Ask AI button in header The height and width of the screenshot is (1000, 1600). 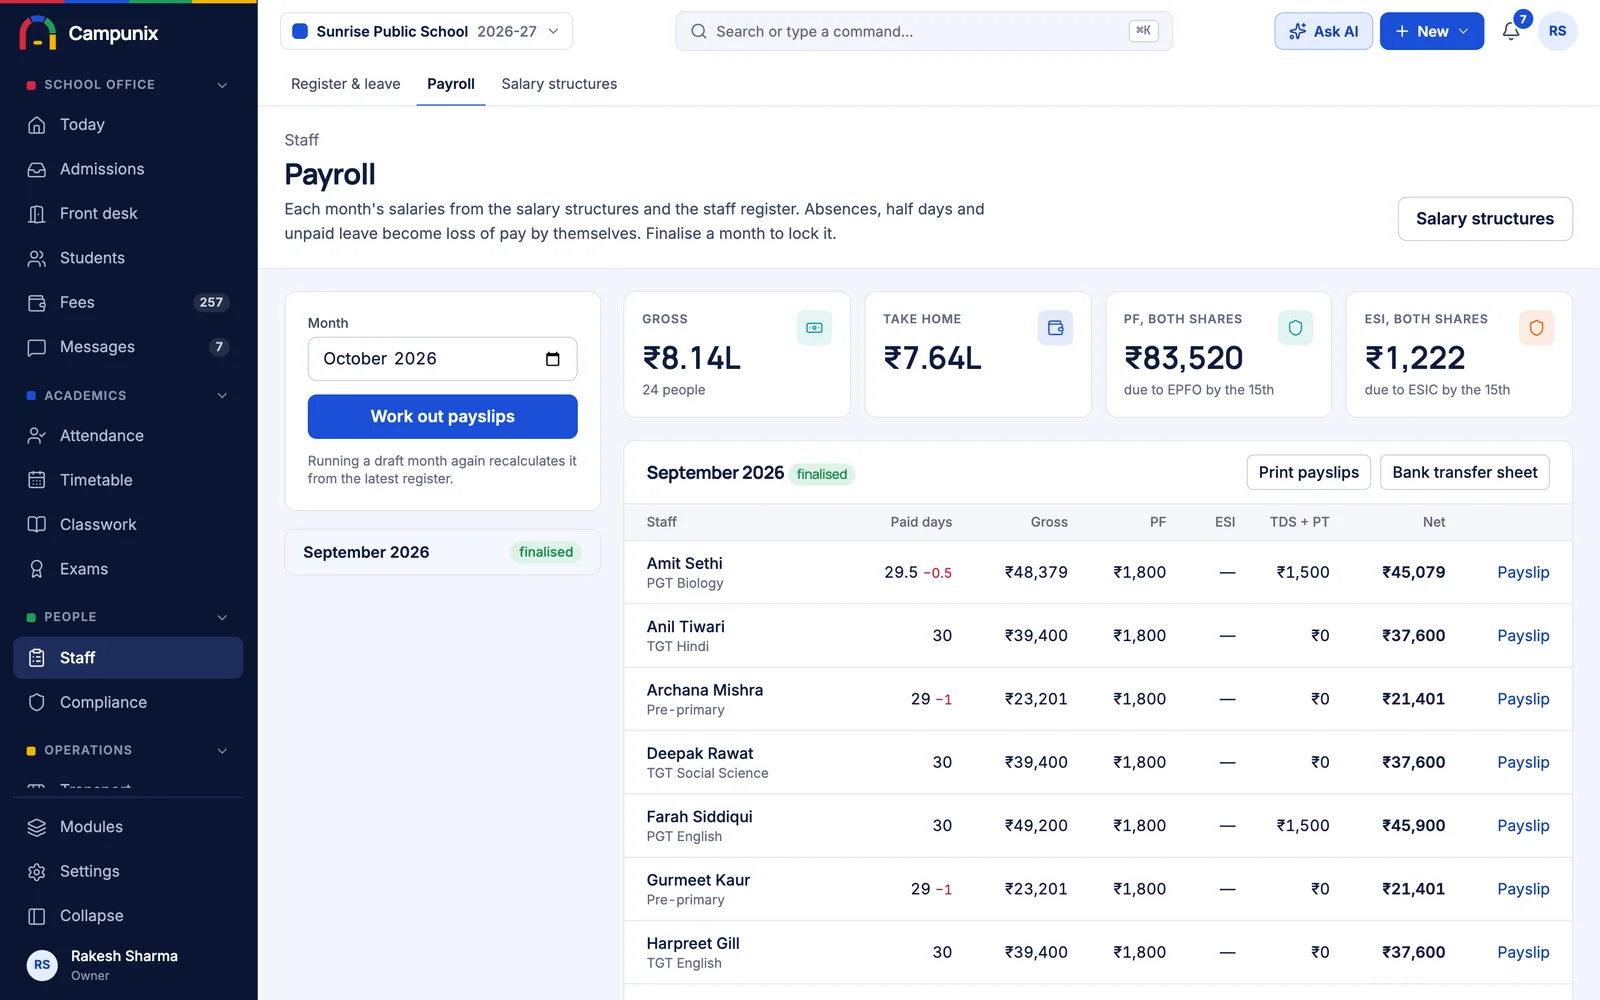tap(1323, 31)
